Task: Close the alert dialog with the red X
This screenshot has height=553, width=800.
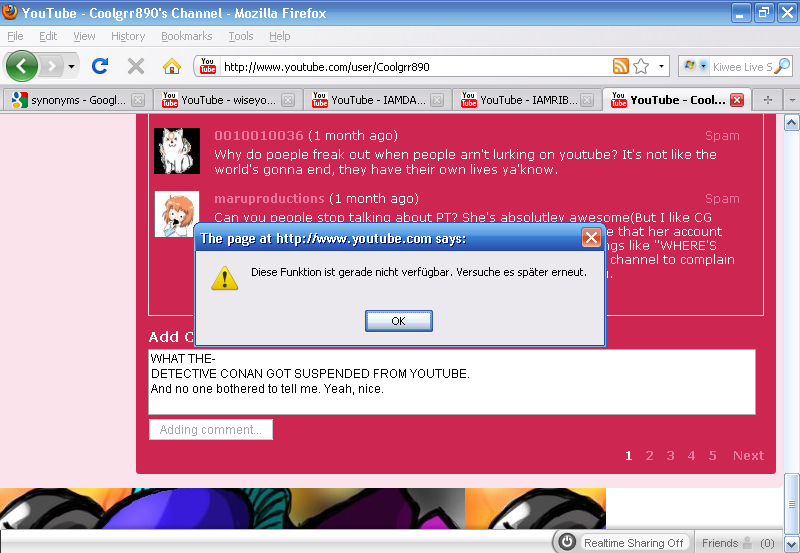Action: 591,238
